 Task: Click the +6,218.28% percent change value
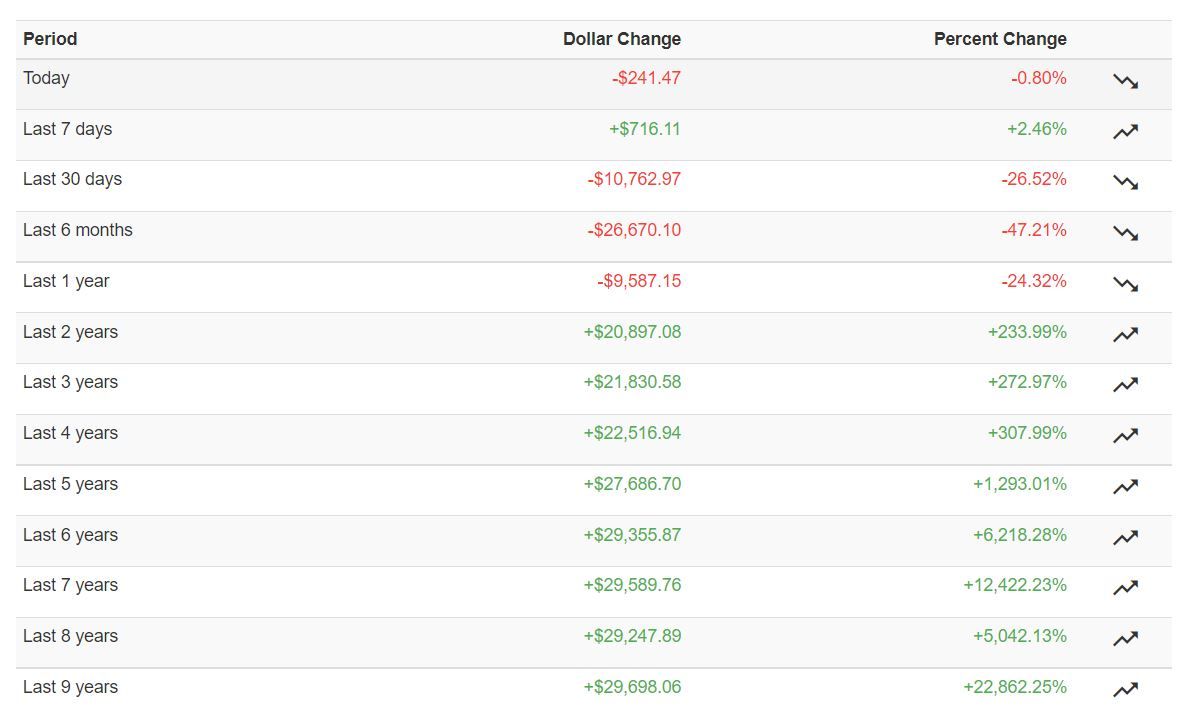coord(1019,535)
